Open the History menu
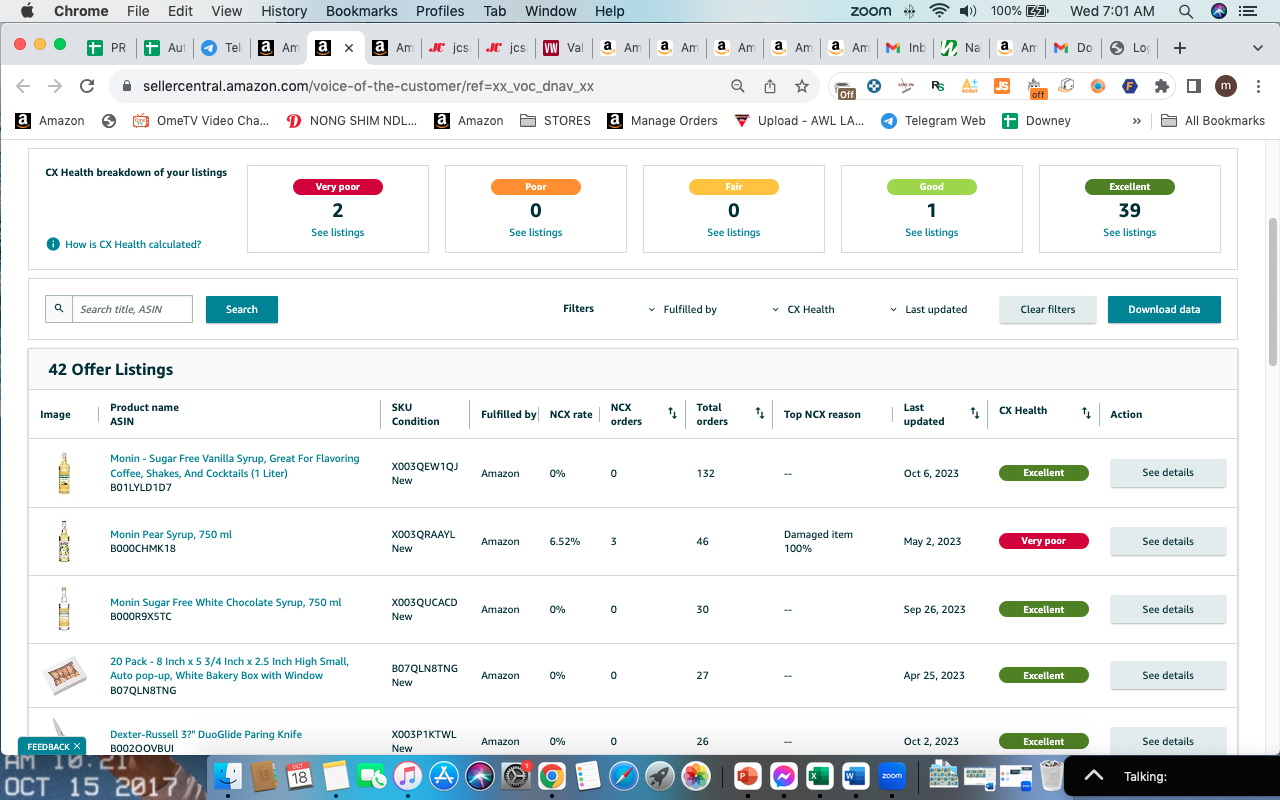1280x800 pixels. 284,11
